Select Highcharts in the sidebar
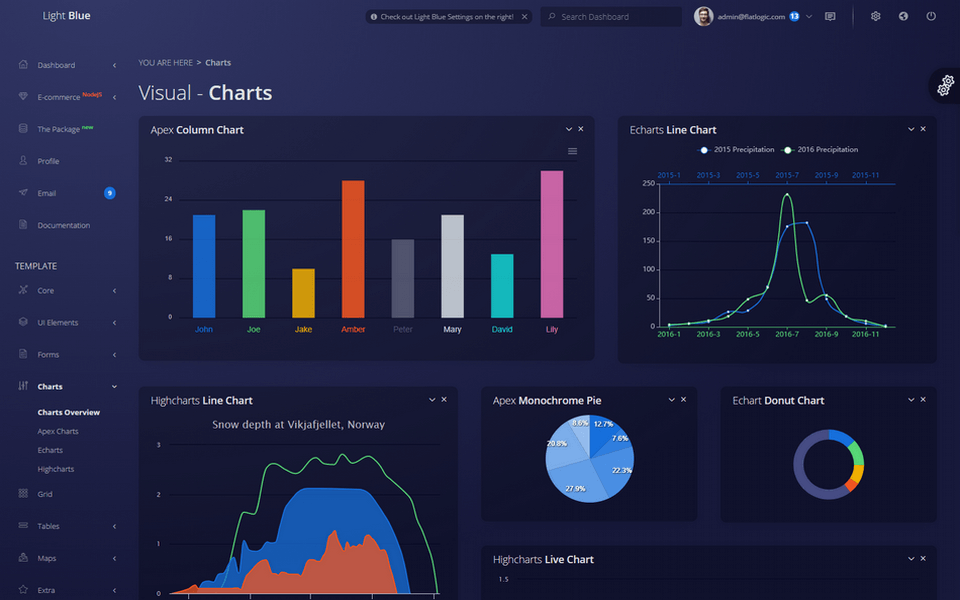 56,469
